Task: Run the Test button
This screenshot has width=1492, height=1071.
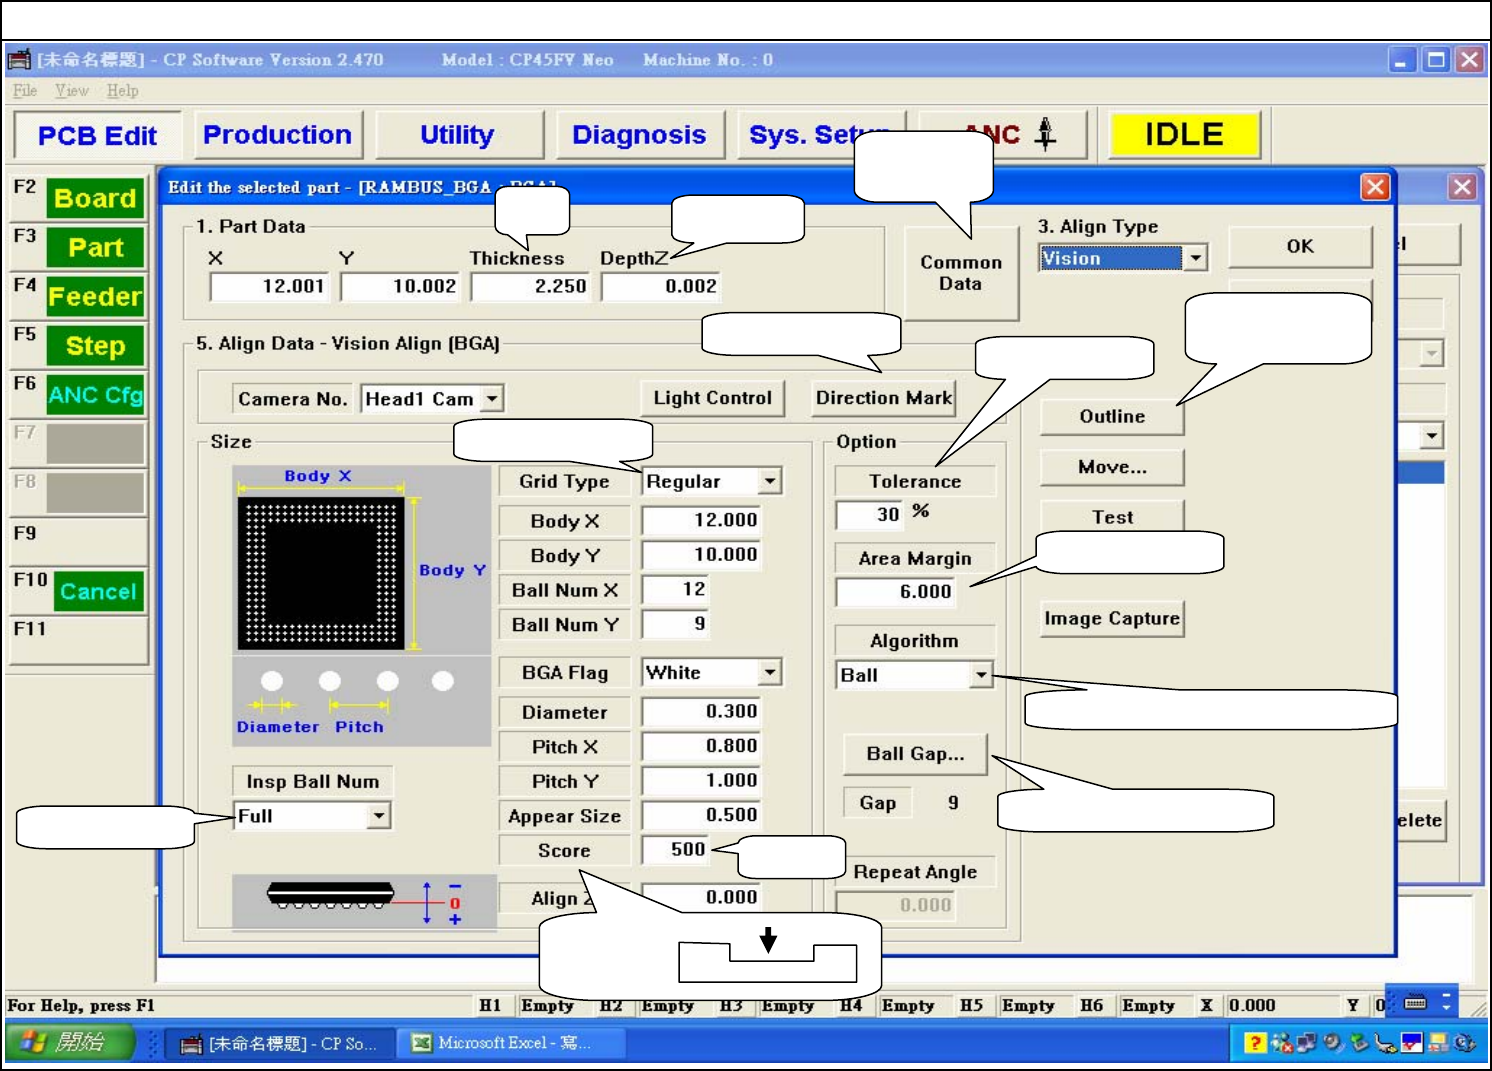Action: click(1112, 516)
